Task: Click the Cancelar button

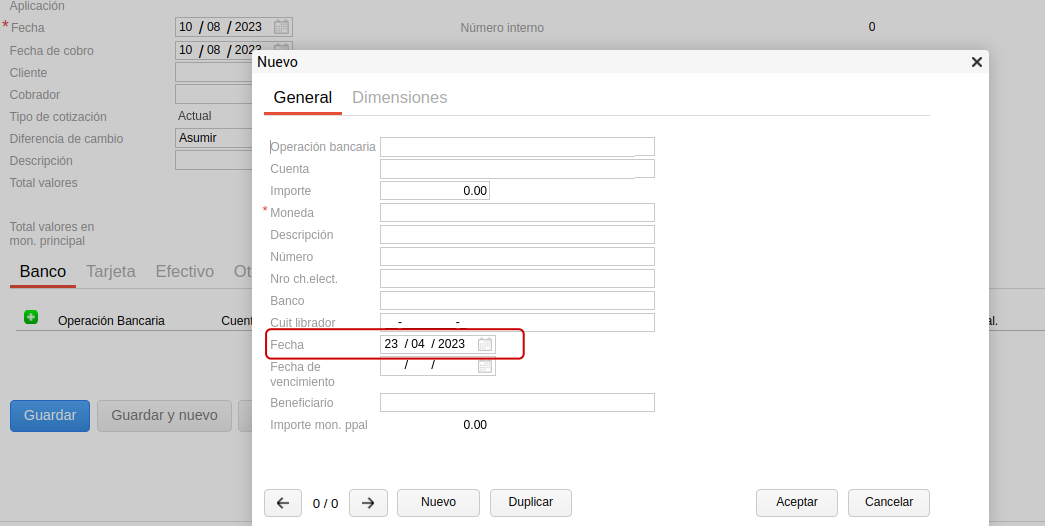Action: point(888,503)
